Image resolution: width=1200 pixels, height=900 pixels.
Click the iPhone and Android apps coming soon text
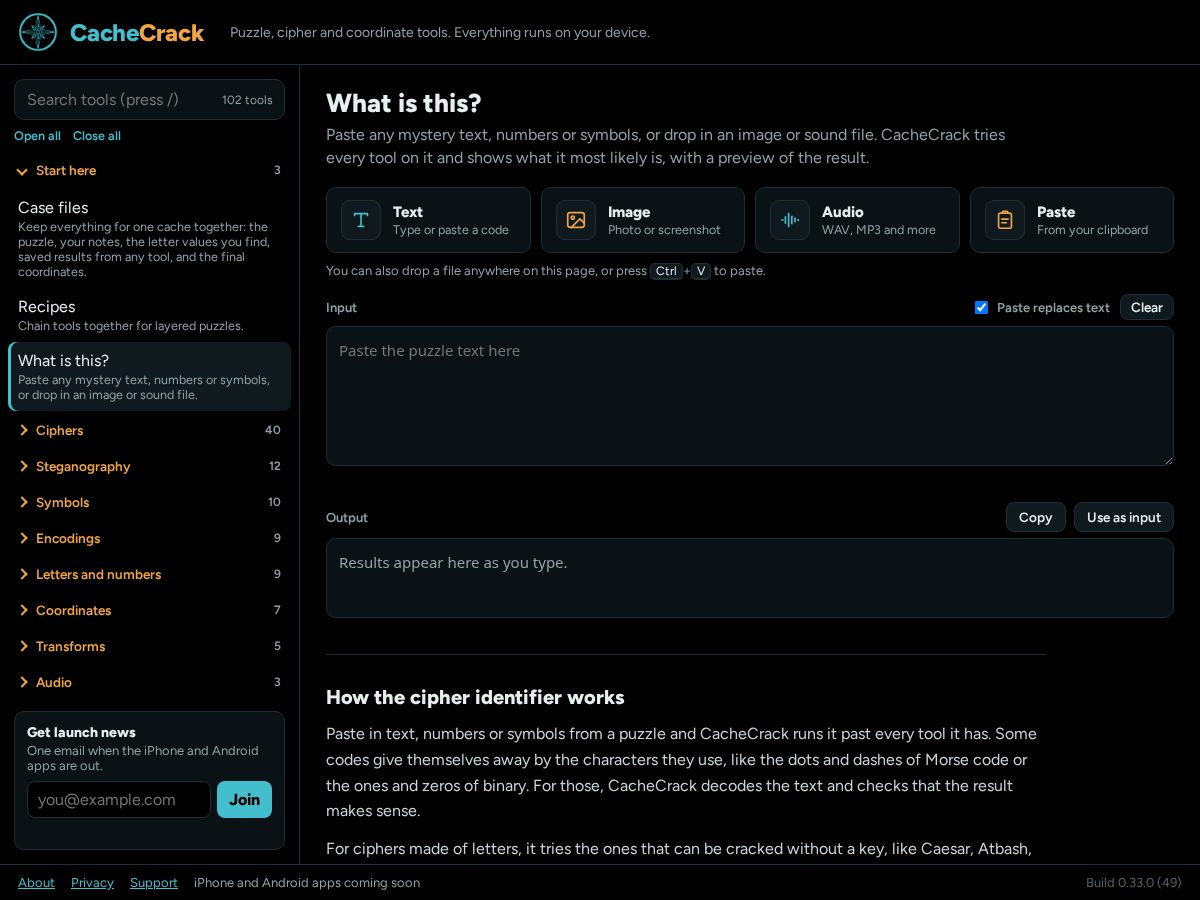click(307, 883)
